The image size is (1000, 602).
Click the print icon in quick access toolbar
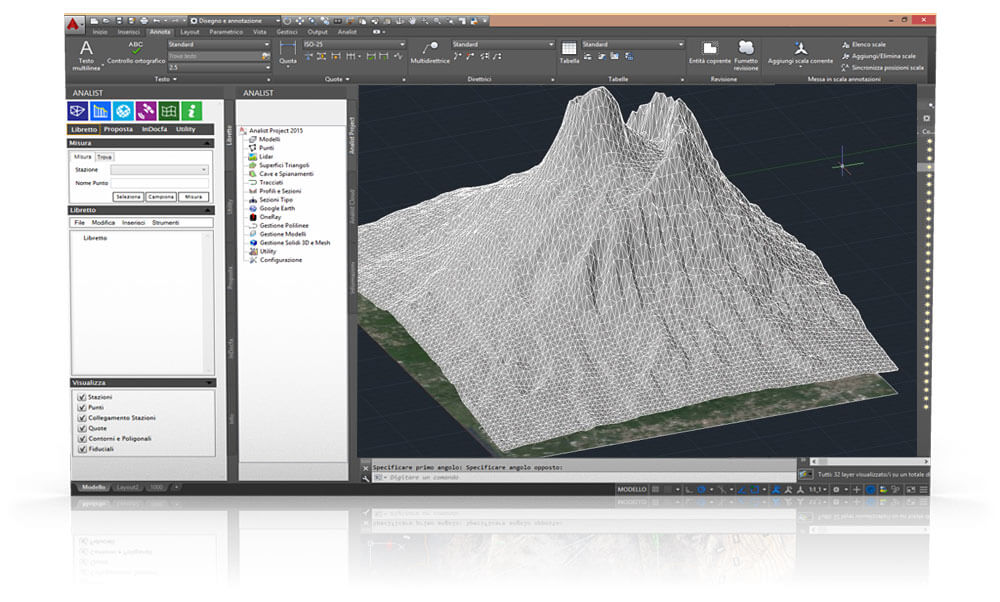click(x=143, y=21)
